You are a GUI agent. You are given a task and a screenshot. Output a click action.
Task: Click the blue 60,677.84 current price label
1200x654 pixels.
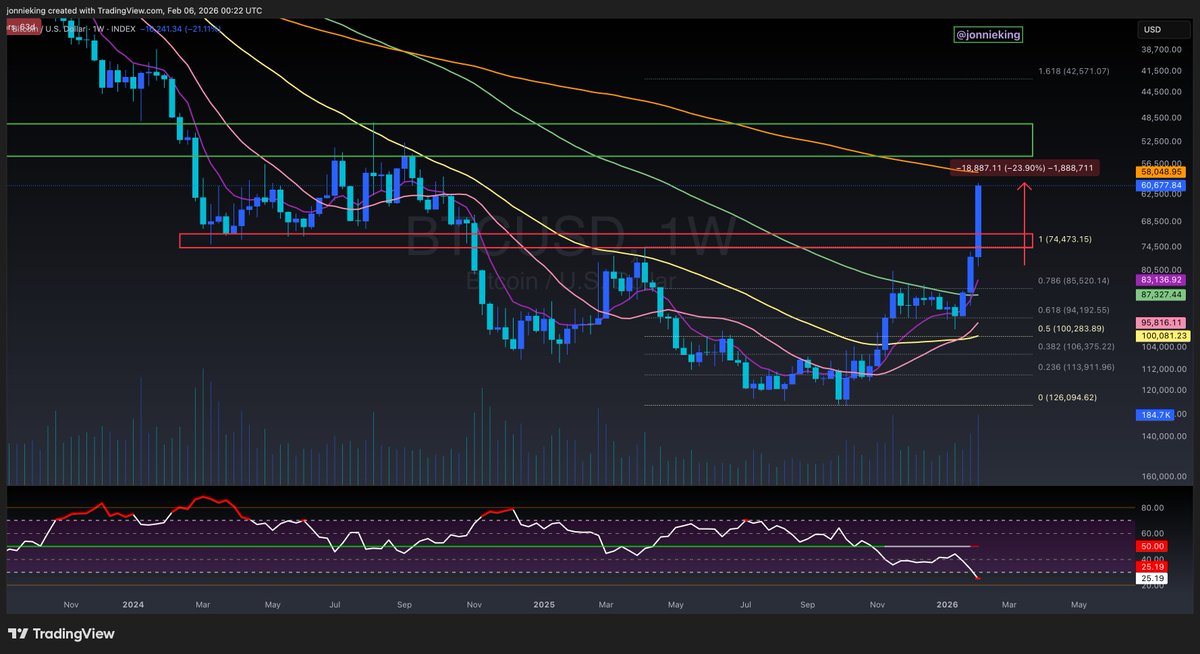pos(1161,185)
